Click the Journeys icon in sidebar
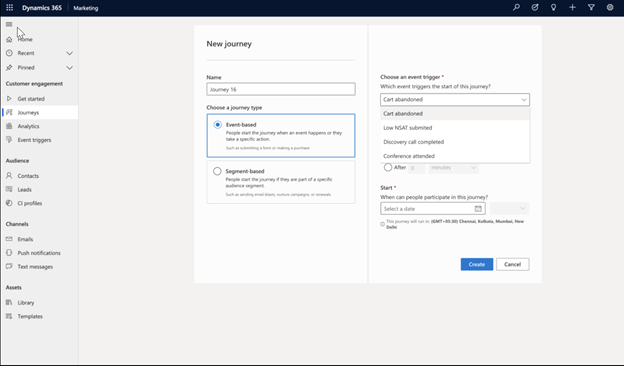The image size is (624, 366). 9,113
